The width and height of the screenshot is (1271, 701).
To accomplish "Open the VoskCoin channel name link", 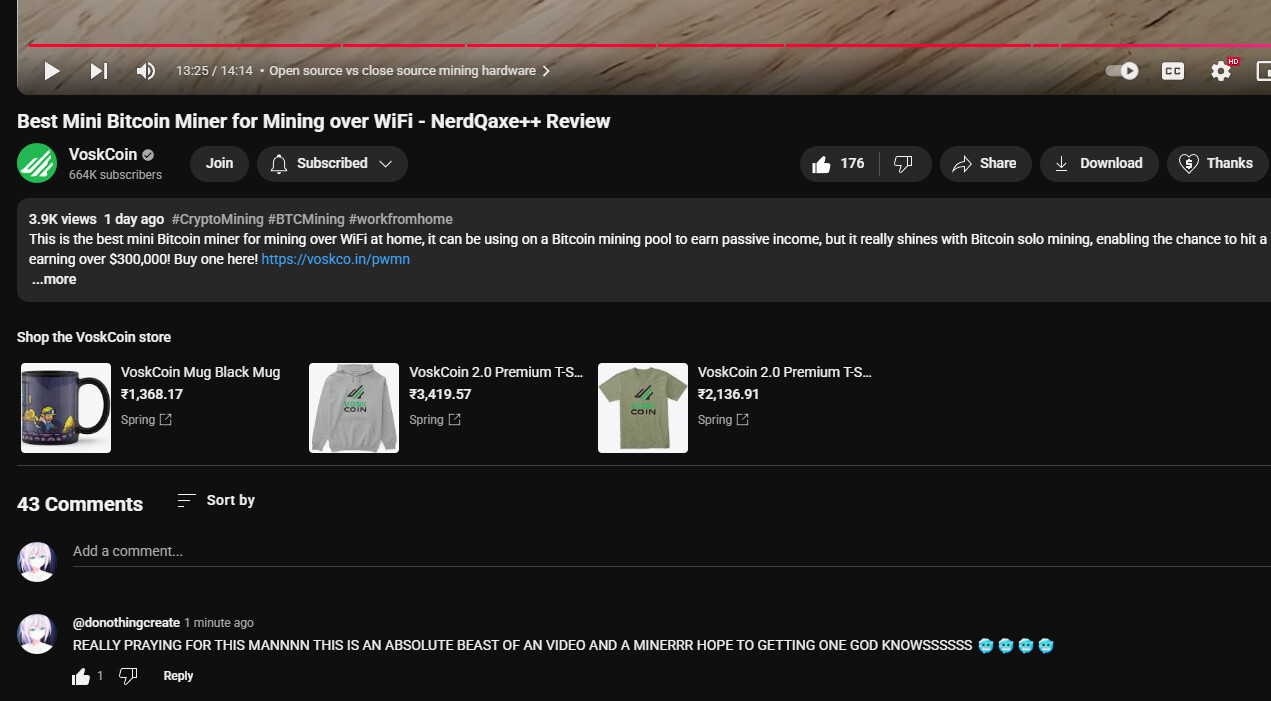I will (x=103, y=155).
